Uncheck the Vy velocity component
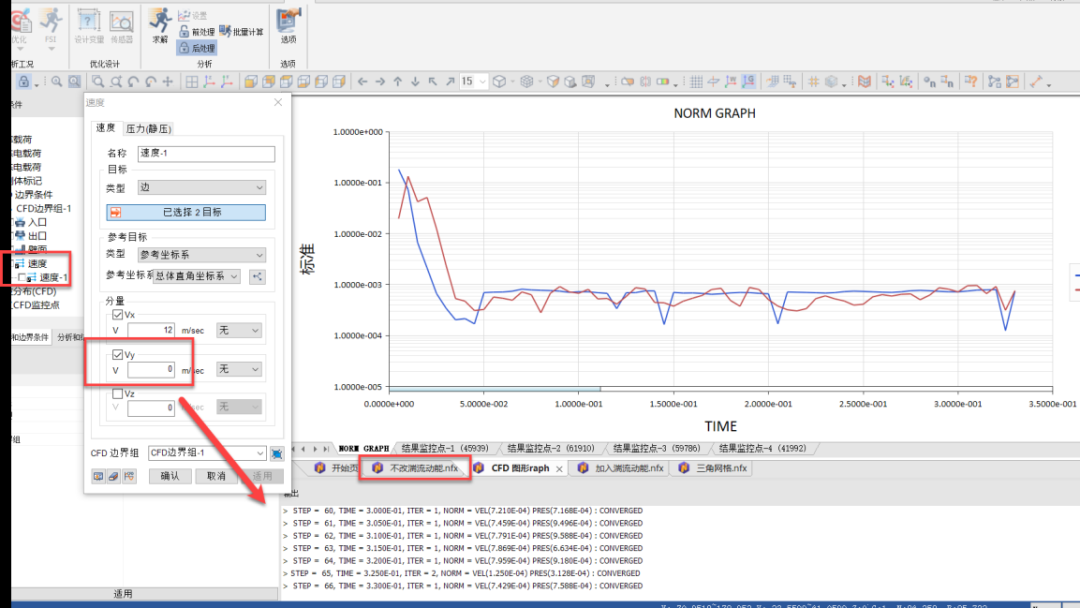Screen dimensions: 1080x608 (119, 355)
